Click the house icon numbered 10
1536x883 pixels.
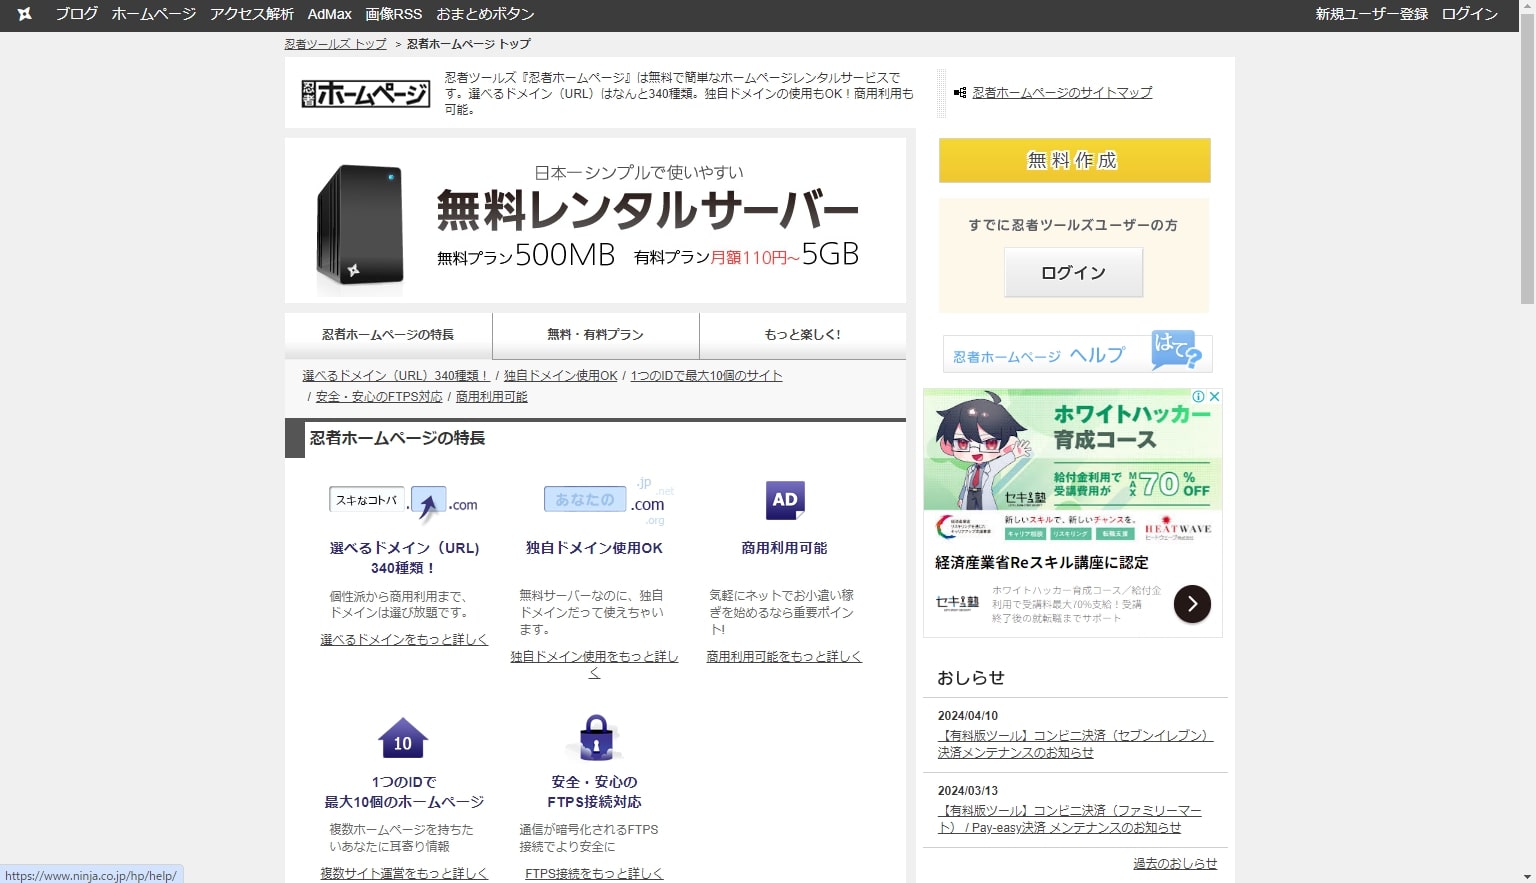tap(403, 740)
